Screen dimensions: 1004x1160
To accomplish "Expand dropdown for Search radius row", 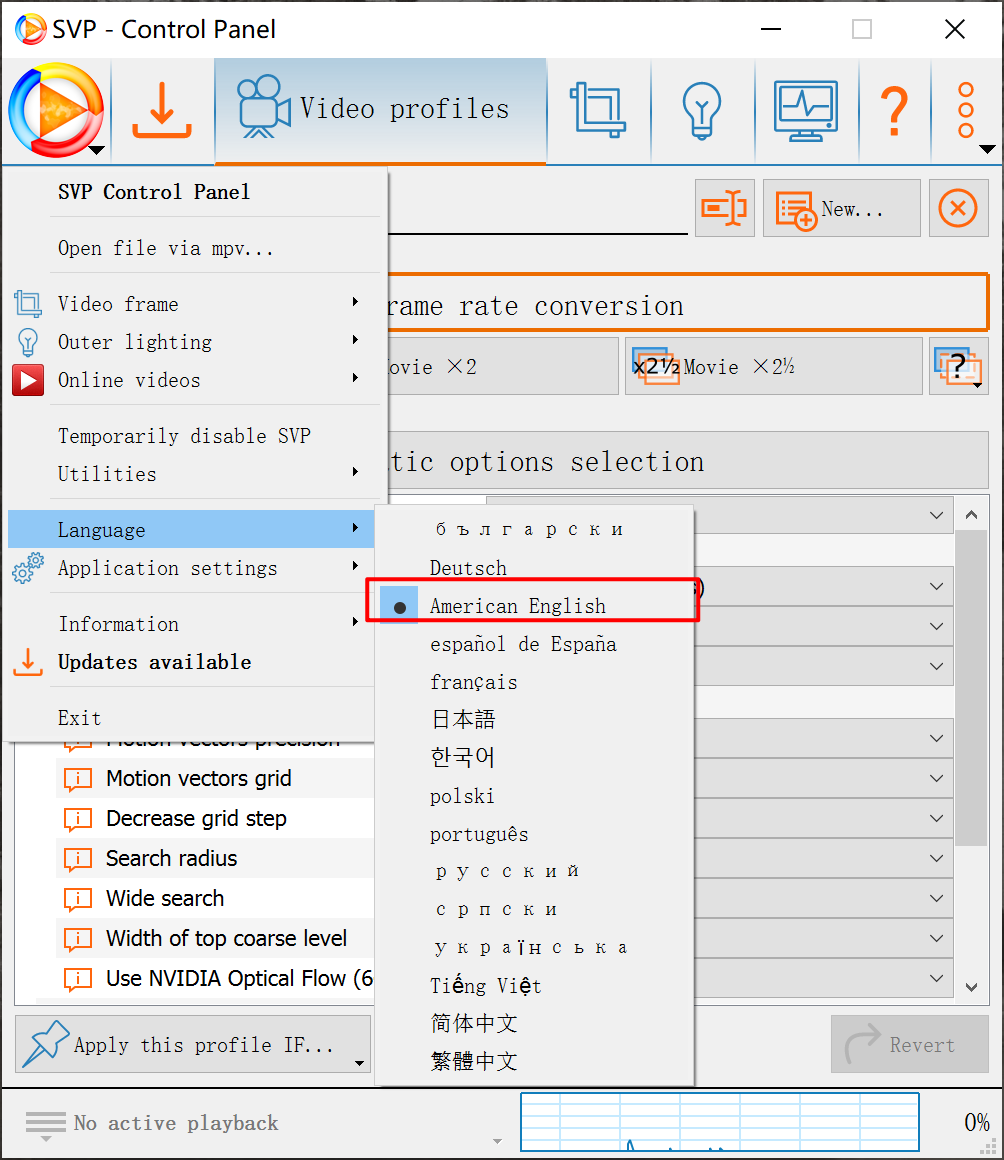I will [x=936, y=858].
